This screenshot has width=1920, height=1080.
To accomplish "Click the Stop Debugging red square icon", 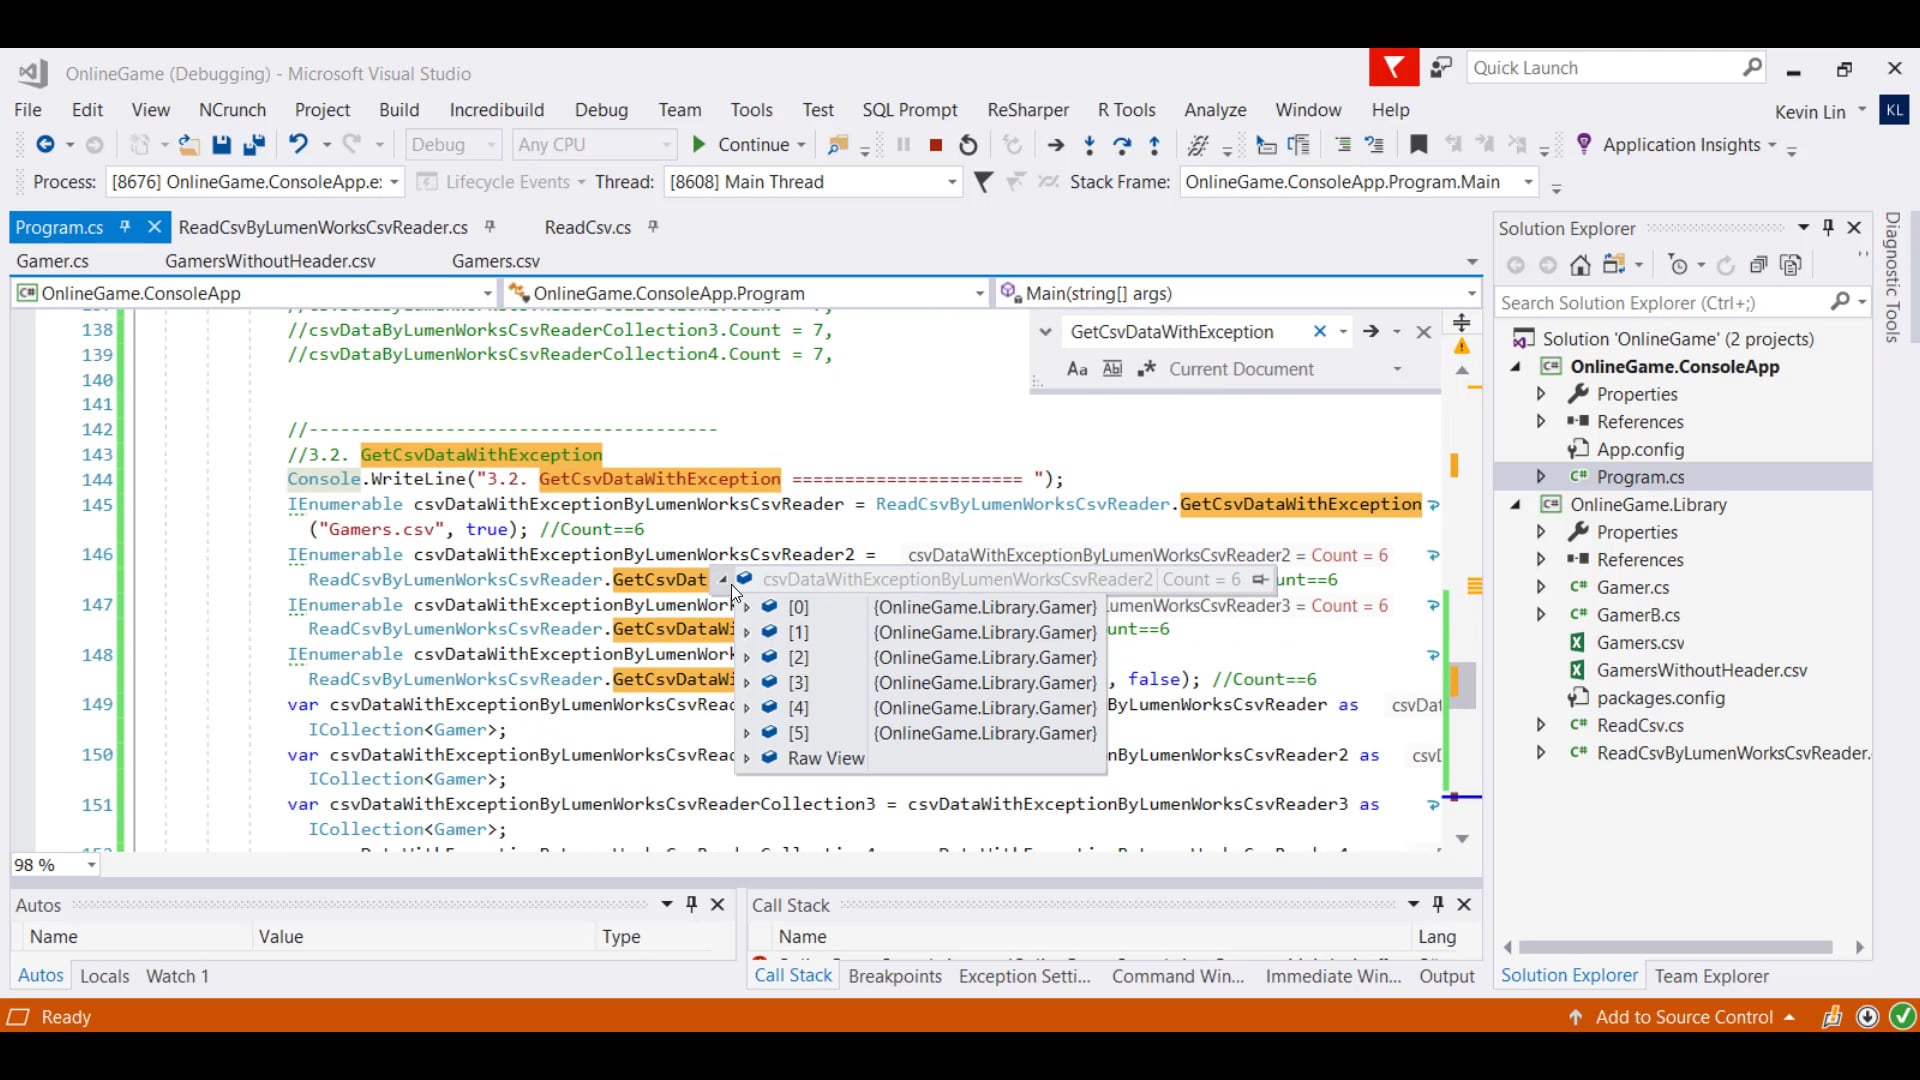I will [935, 146].
